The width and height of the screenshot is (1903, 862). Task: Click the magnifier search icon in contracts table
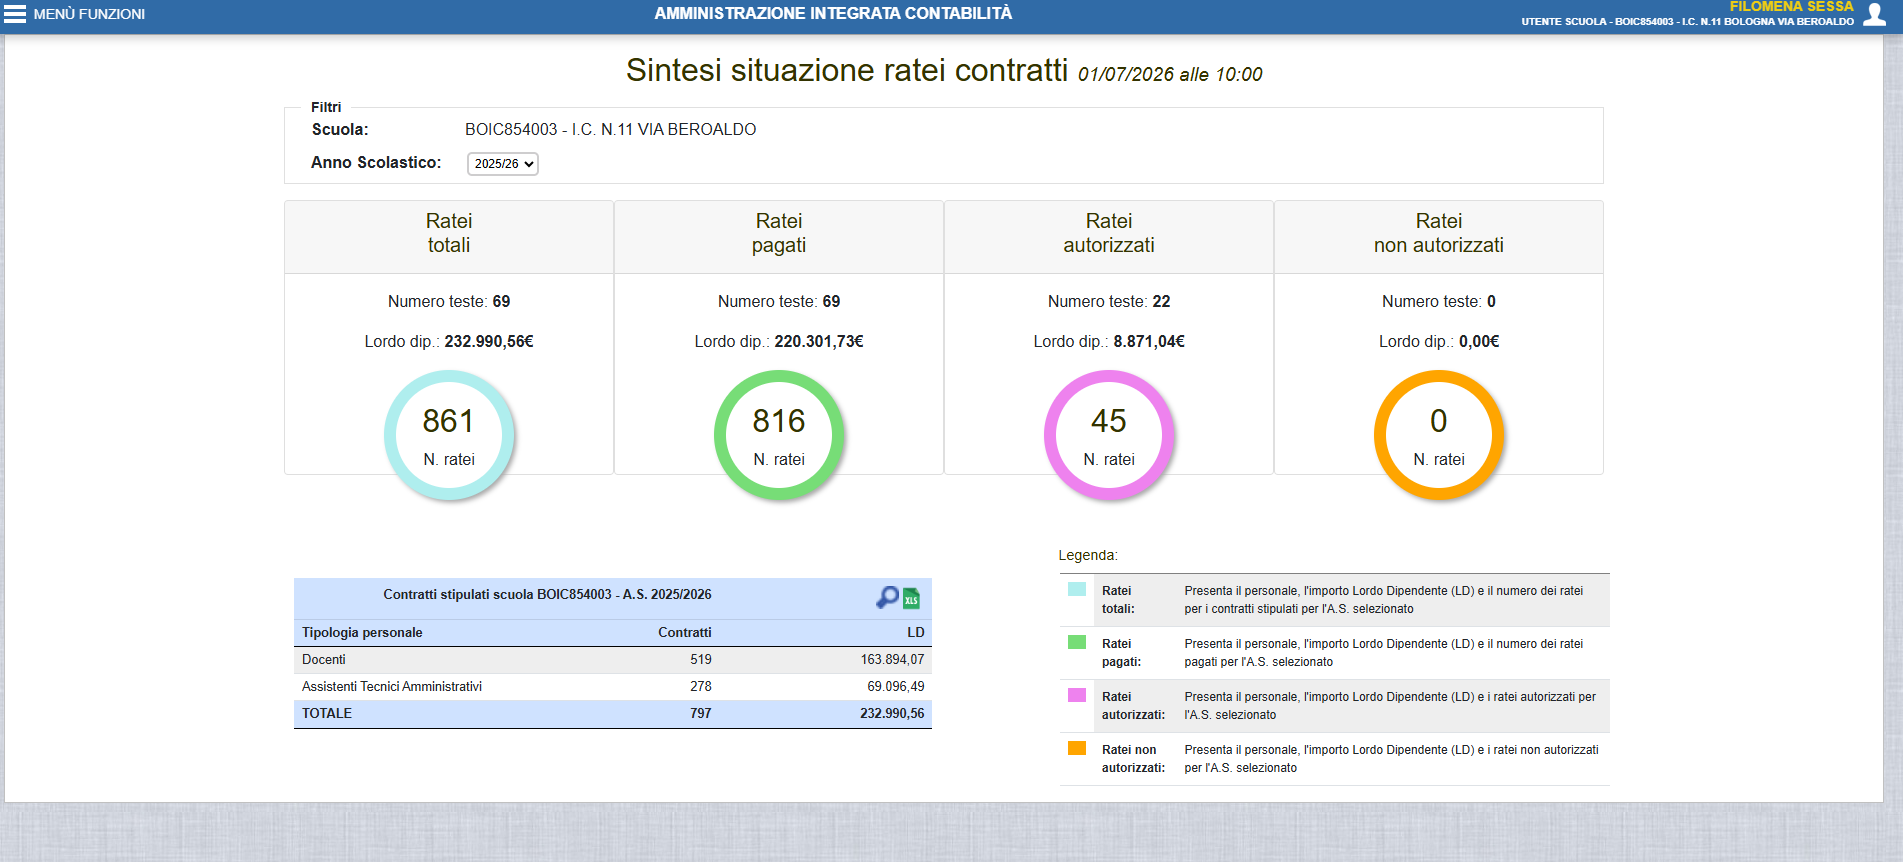click(887, 598)
